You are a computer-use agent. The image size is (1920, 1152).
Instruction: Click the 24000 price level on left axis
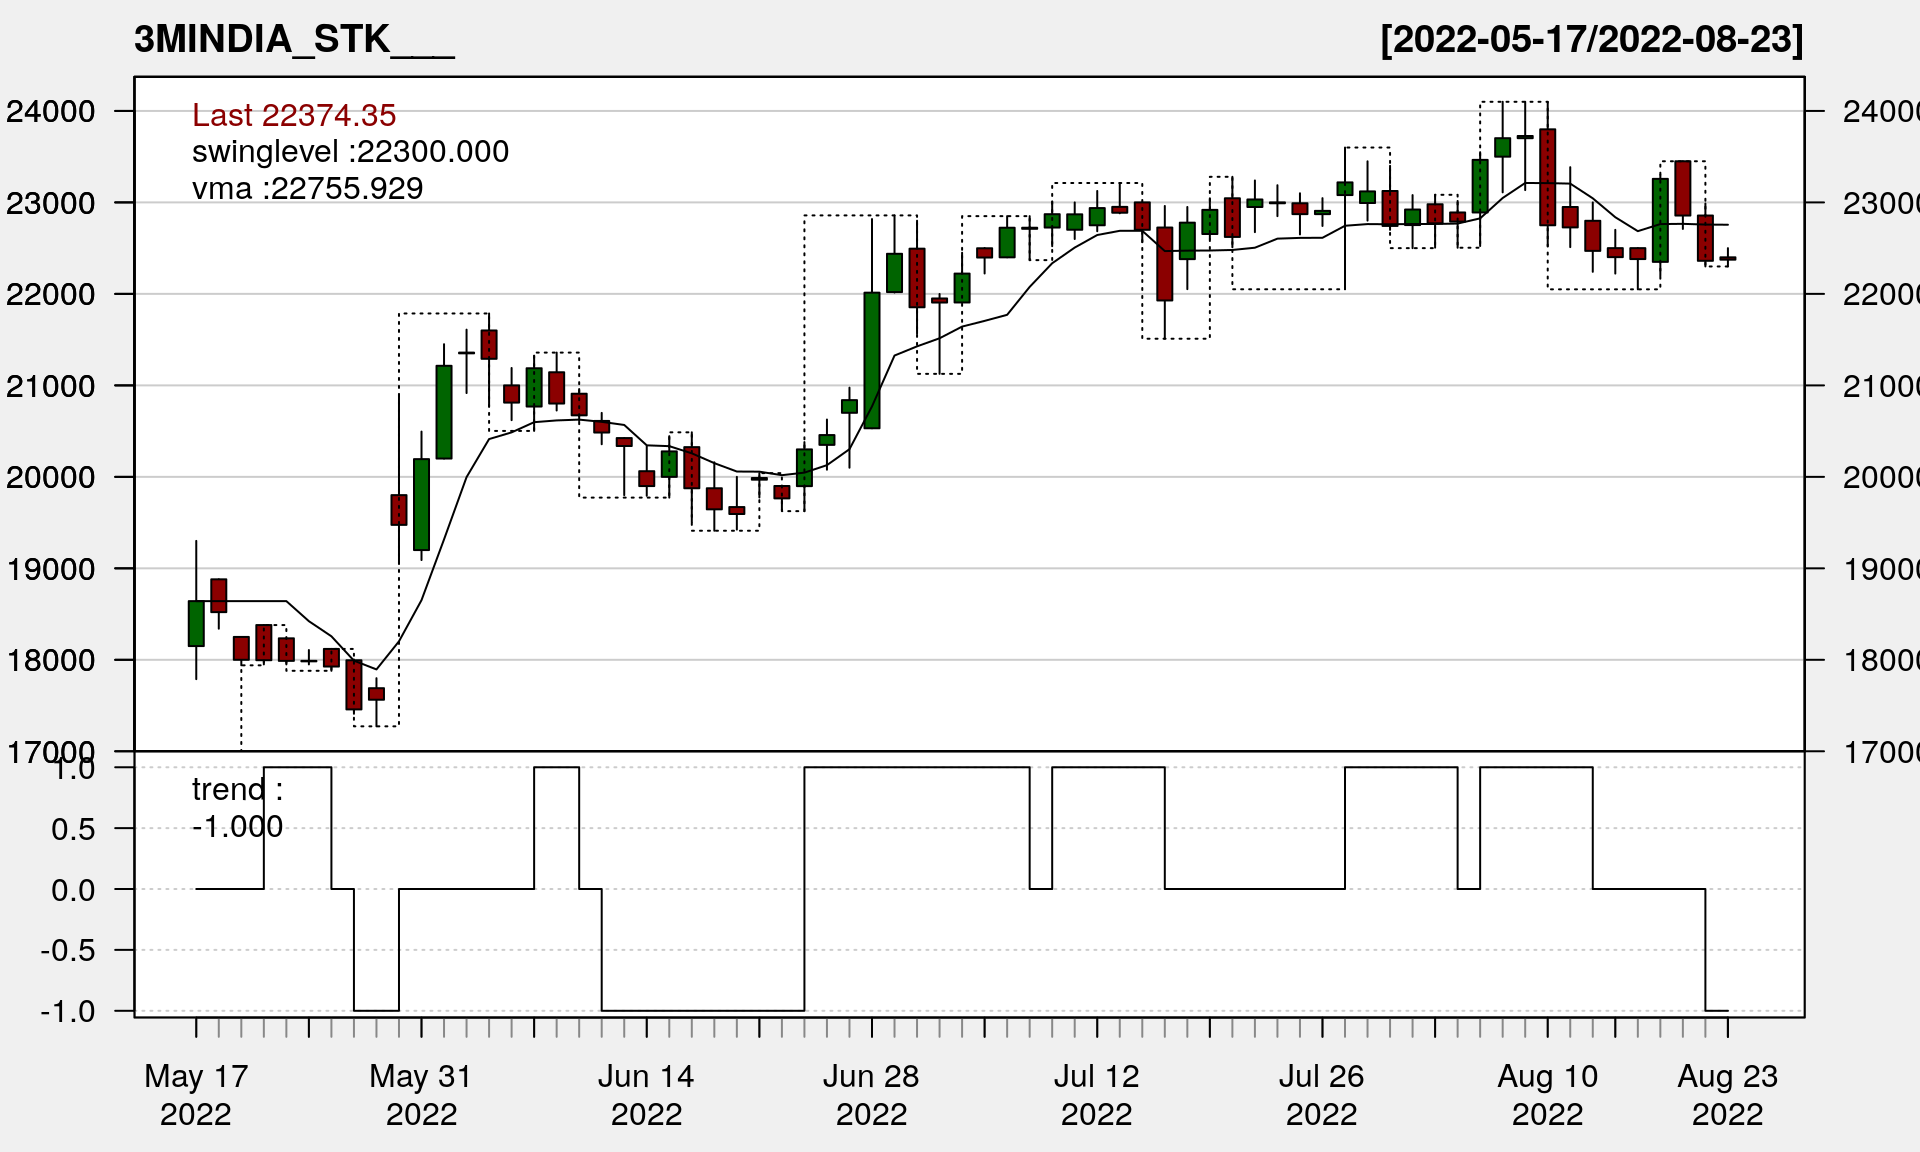[x=50, y=111]
